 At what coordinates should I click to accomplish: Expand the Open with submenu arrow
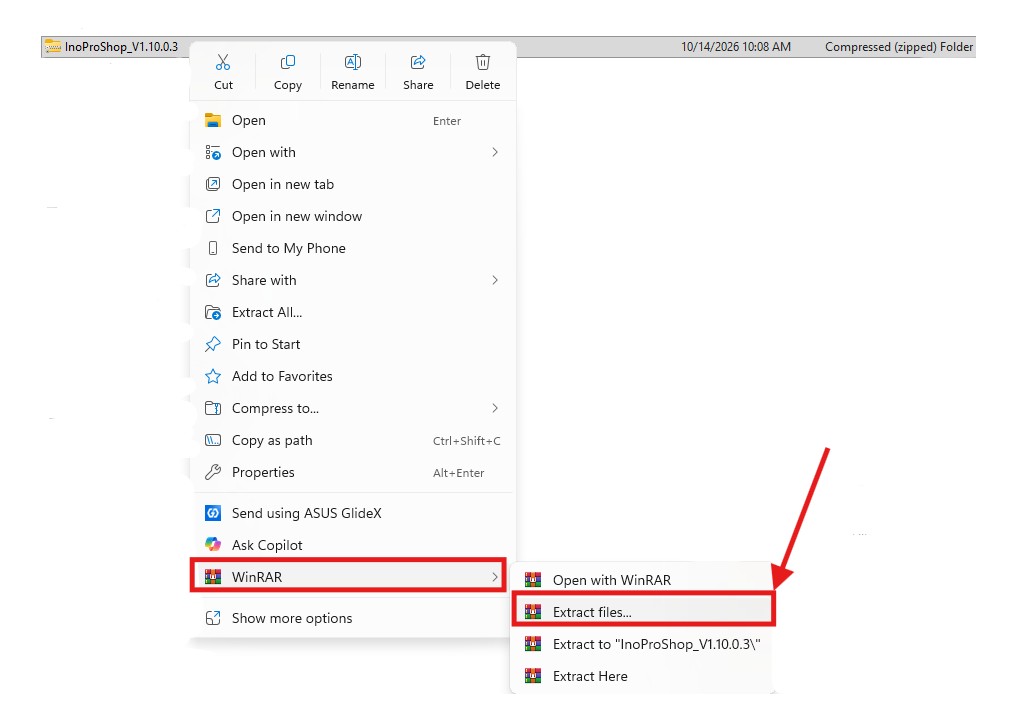[495, 152]
